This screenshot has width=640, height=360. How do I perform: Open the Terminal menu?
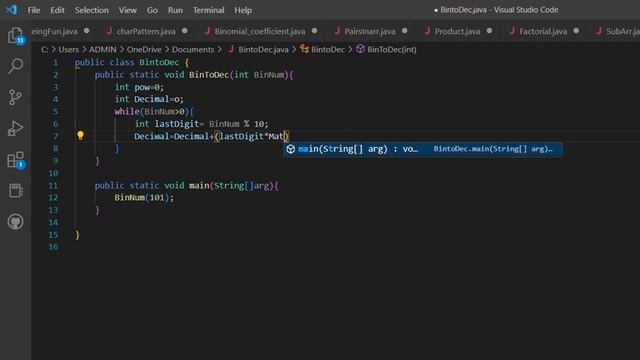point(209,10)
